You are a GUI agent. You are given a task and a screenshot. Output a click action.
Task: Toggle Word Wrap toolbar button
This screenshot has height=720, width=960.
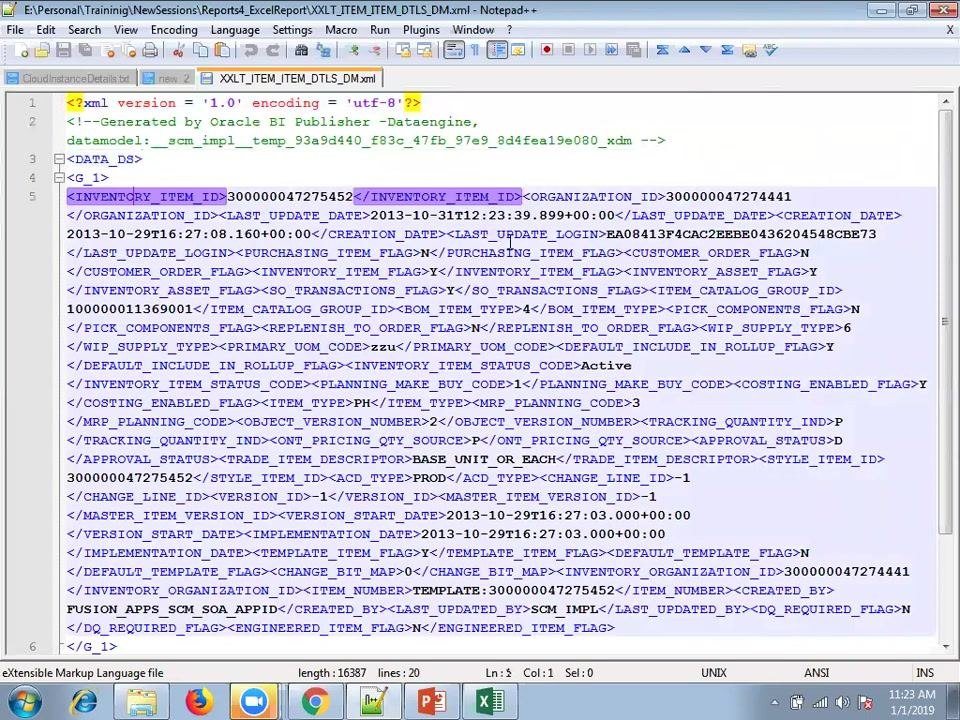453,50
